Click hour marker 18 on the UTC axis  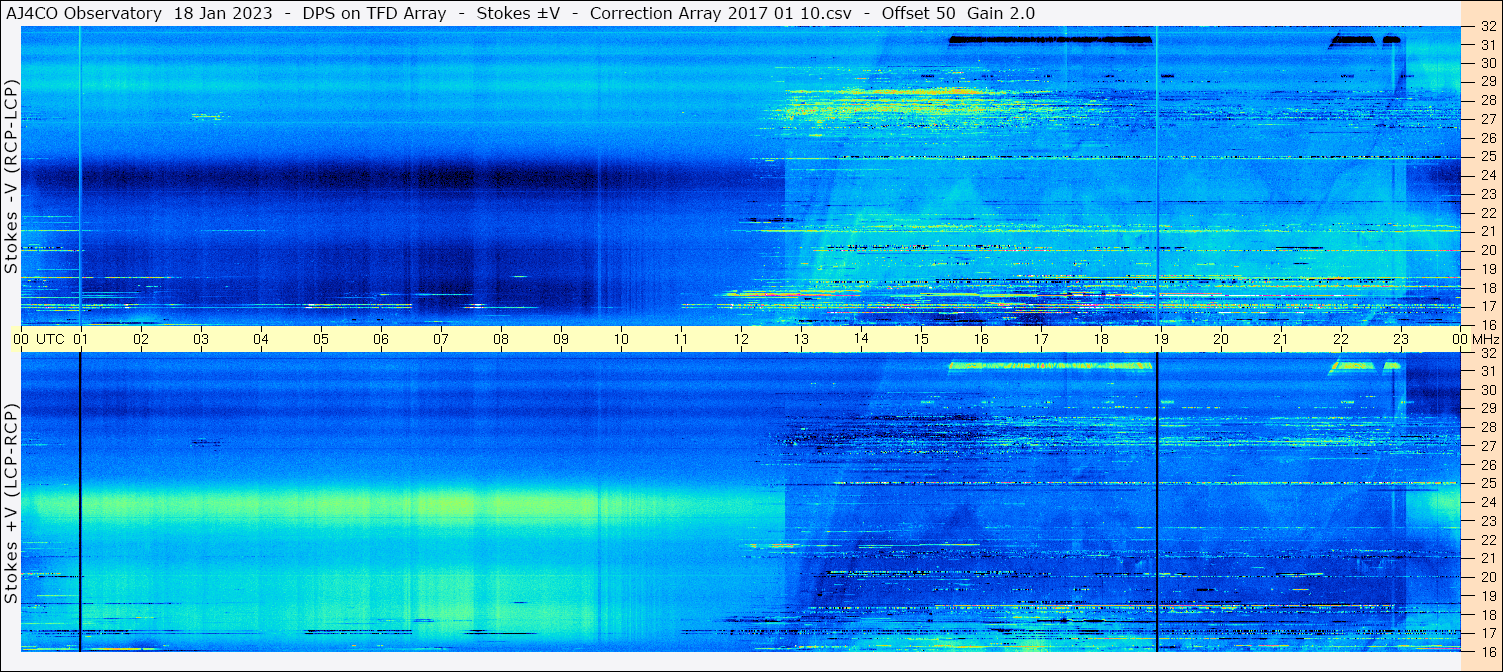[1101, 340]
